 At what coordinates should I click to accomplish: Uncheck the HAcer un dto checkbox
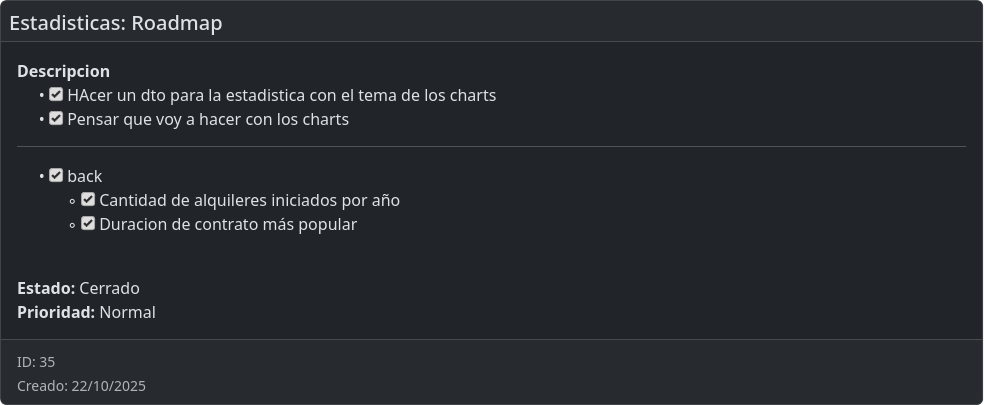(x=56, y=95)
